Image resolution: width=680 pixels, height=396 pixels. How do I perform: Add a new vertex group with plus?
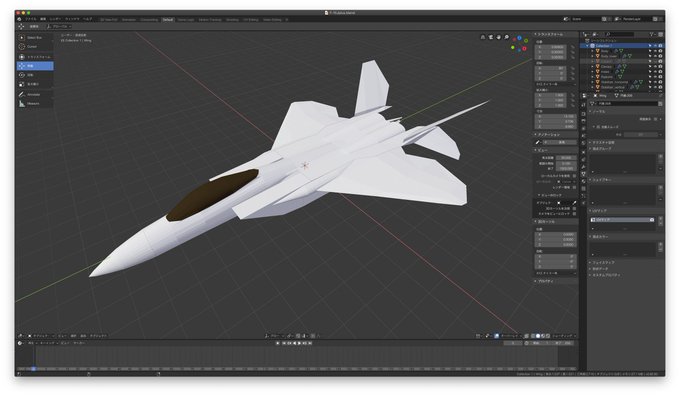coord(660,157)
